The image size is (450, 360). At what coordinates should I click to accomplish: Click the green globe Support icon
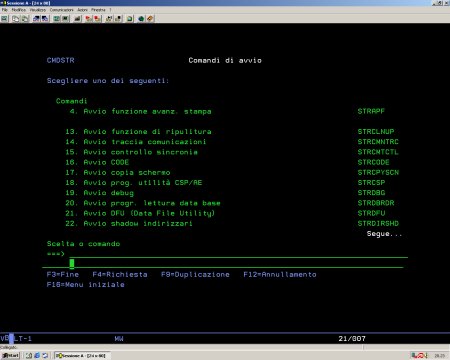[x=141, y=19]
